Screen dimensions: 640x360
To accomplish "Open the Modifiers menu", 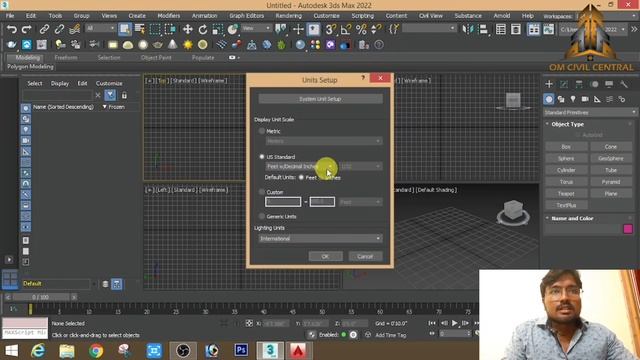I will click(x=169, y=16).
